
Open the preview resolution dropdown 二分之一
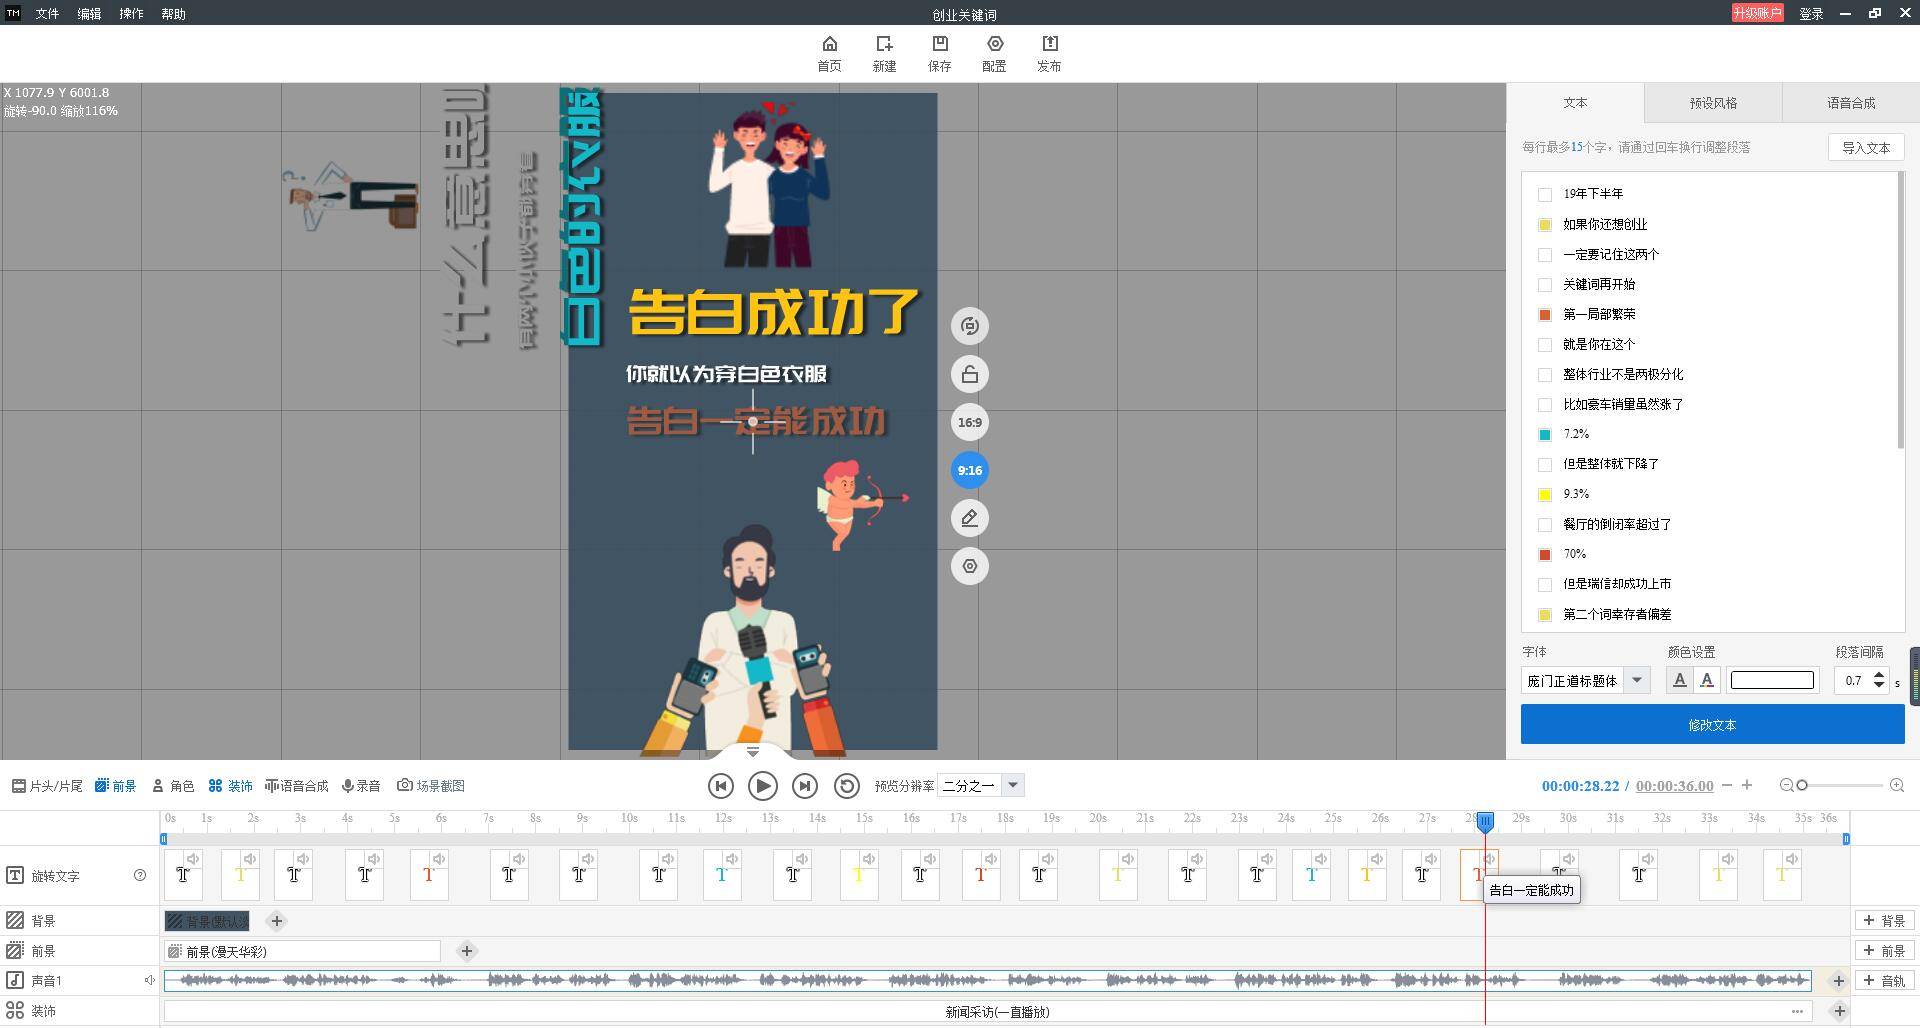click(x=1012, y=785)
